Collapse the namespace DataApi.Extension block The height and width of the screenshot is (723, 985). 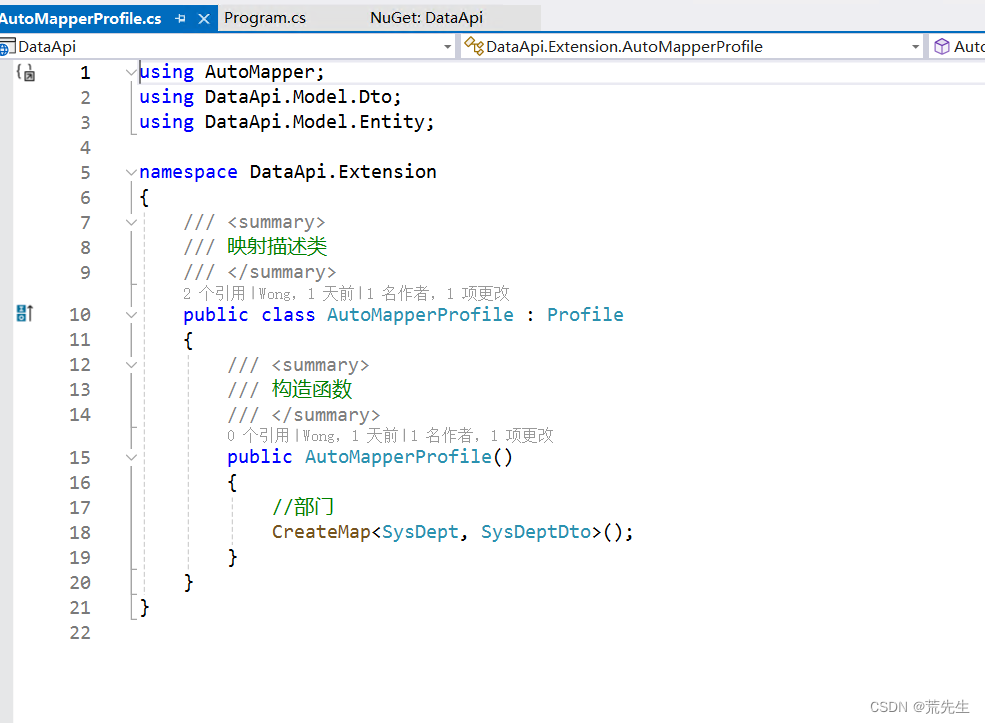click(x=131, y=172)
